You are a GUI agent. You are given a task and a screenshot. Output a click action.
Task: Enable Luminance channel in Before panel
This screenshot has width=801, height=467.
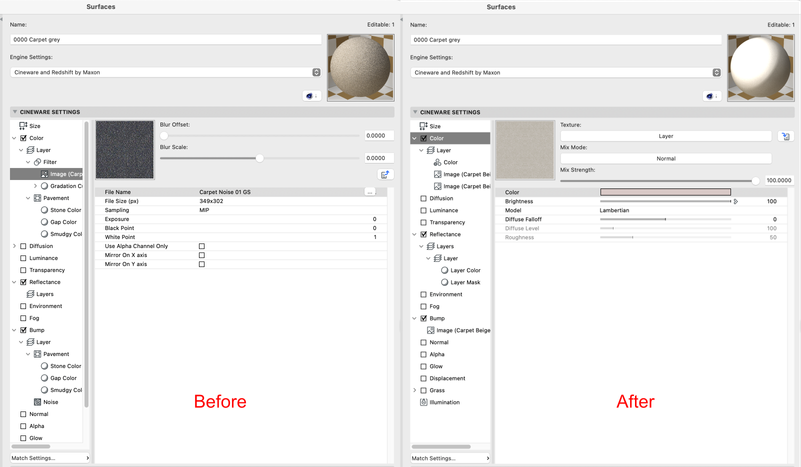23,258
